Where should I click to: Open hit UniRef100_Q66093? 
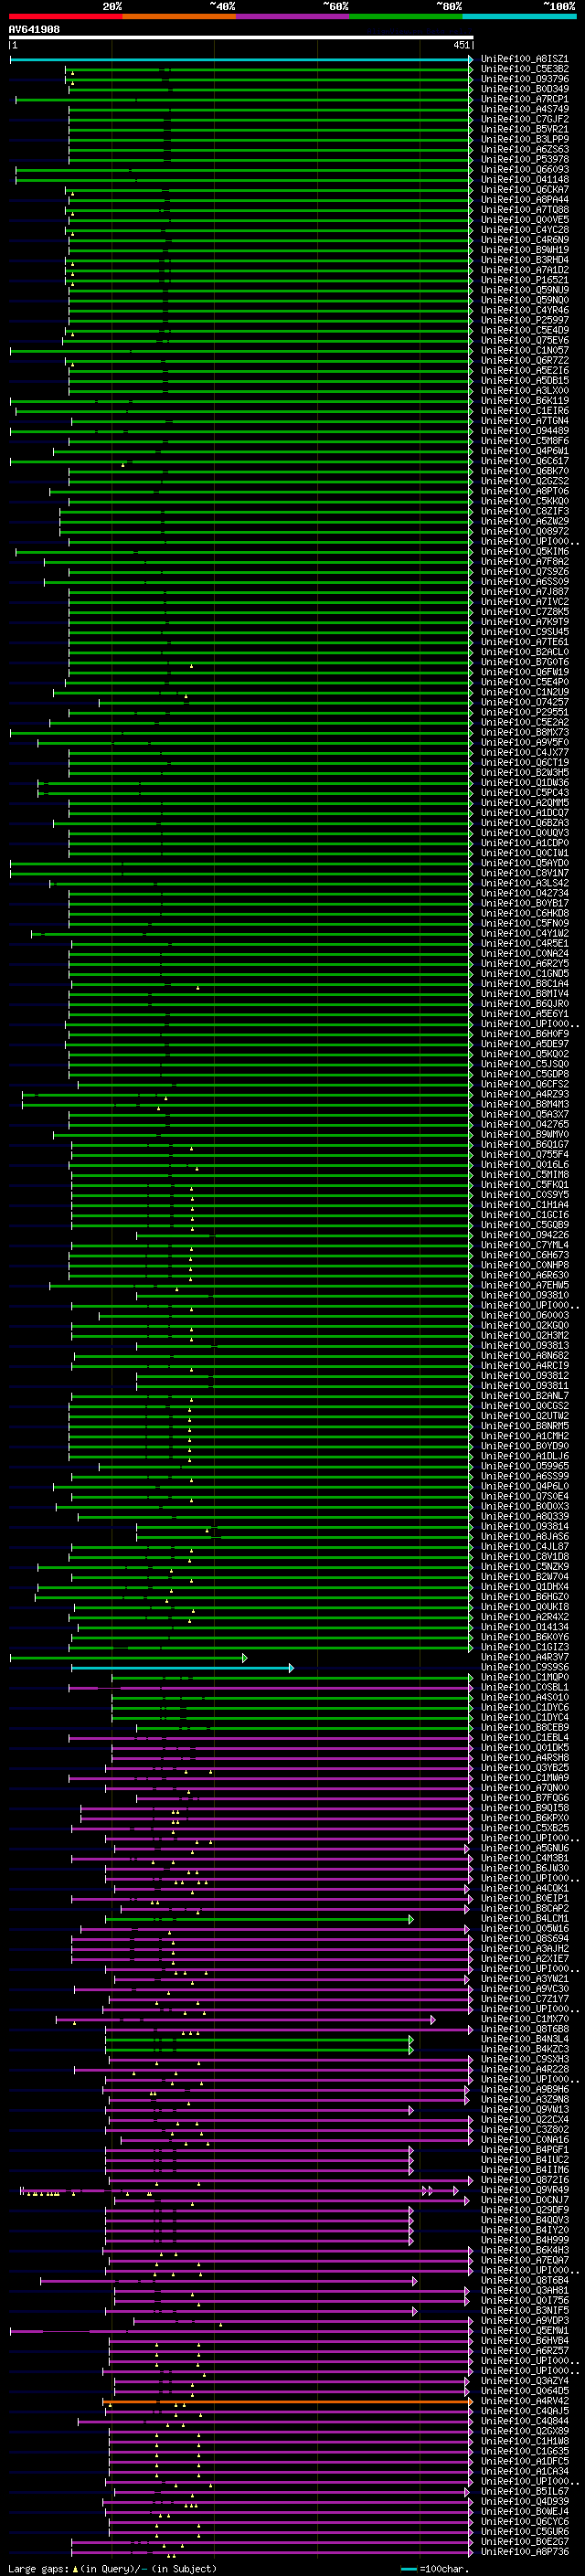click(x=524, y=169)
